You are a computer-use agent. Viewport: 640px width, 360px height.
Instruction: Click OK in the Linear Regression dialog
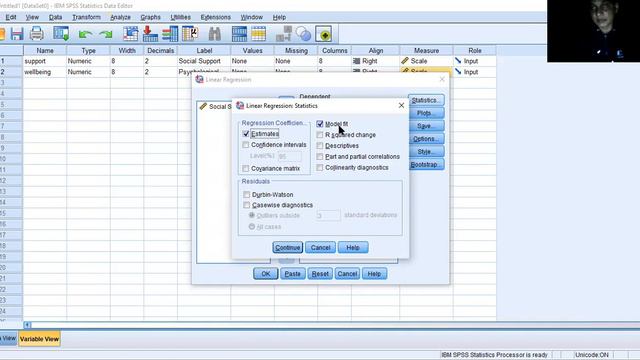[x=265, y=273]
